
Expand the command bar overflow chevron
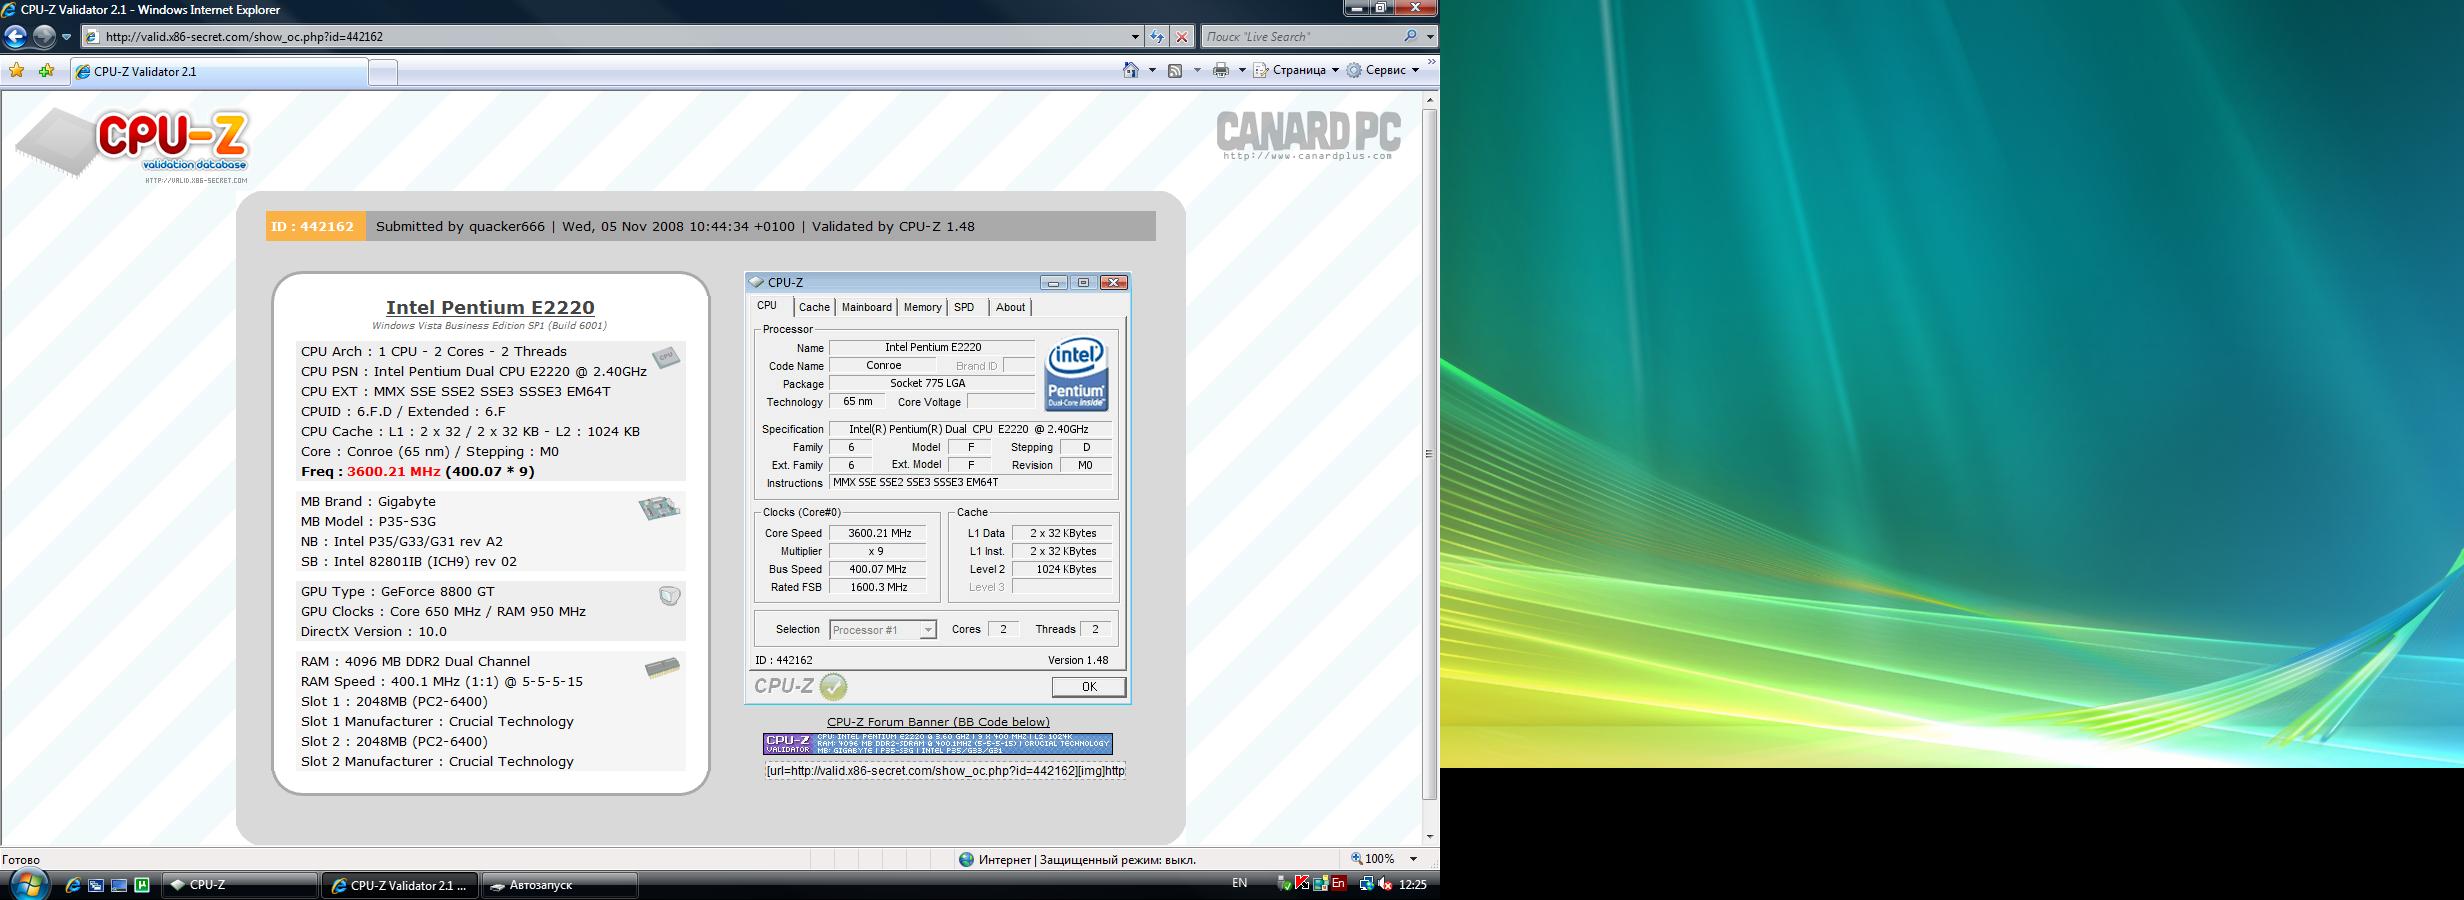tap(1431, 62)
